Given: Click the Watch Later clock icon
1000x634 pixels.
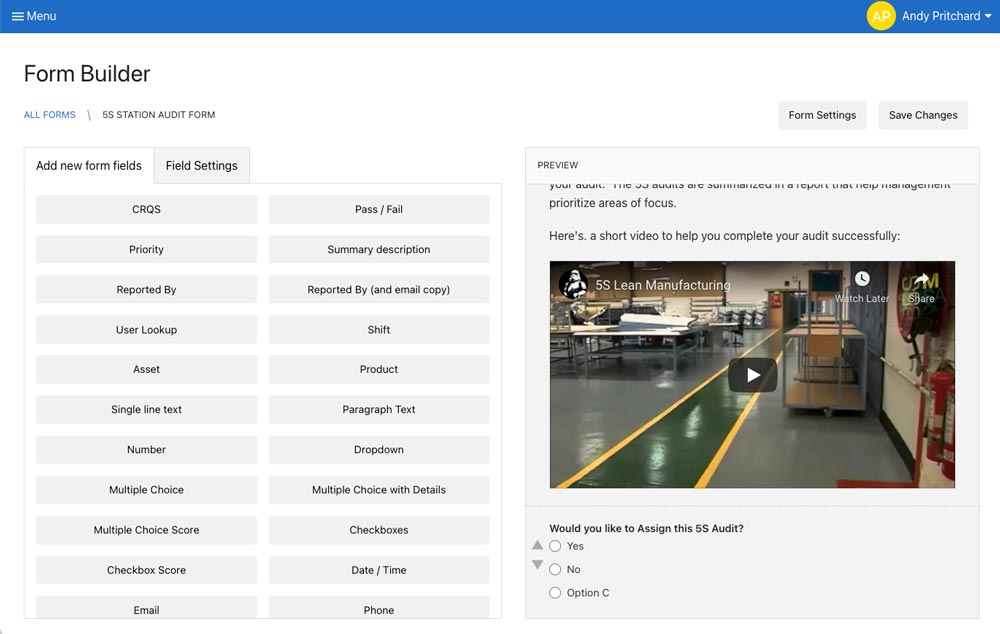Looking at the screenshot, I should click(862, 279).
